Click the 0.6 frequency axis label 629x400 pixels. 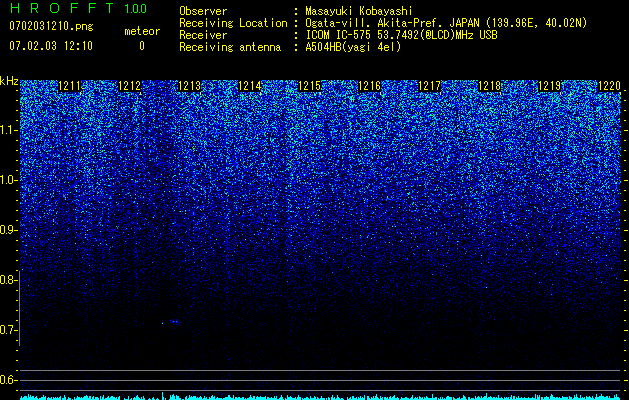8,380
